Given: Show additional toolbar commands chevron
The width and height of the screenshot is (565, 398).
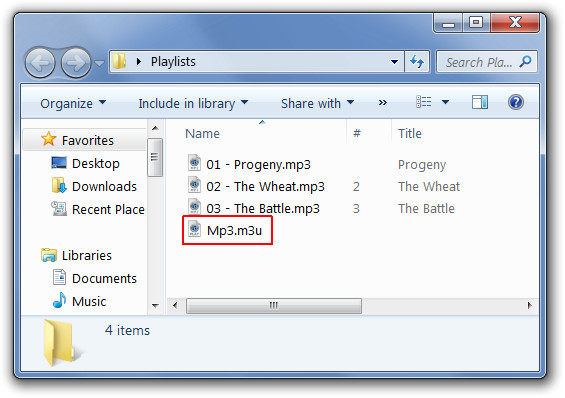Looking at the screenshot, I should [x=383, y=103].
